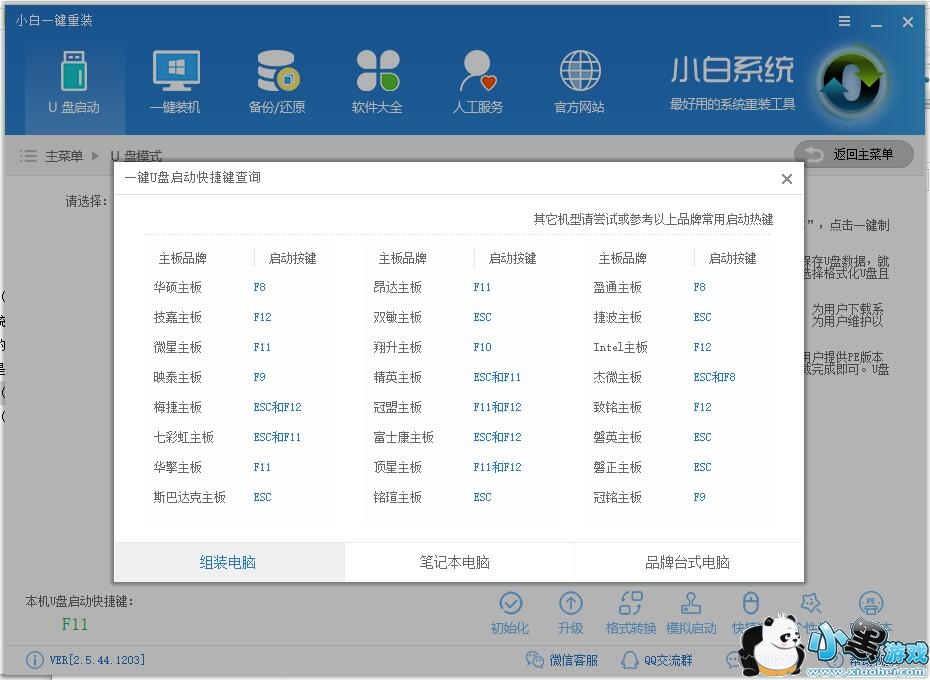Click the 格式转换 icon
This screenshot has height=680, width=930.
pos(630,603)
